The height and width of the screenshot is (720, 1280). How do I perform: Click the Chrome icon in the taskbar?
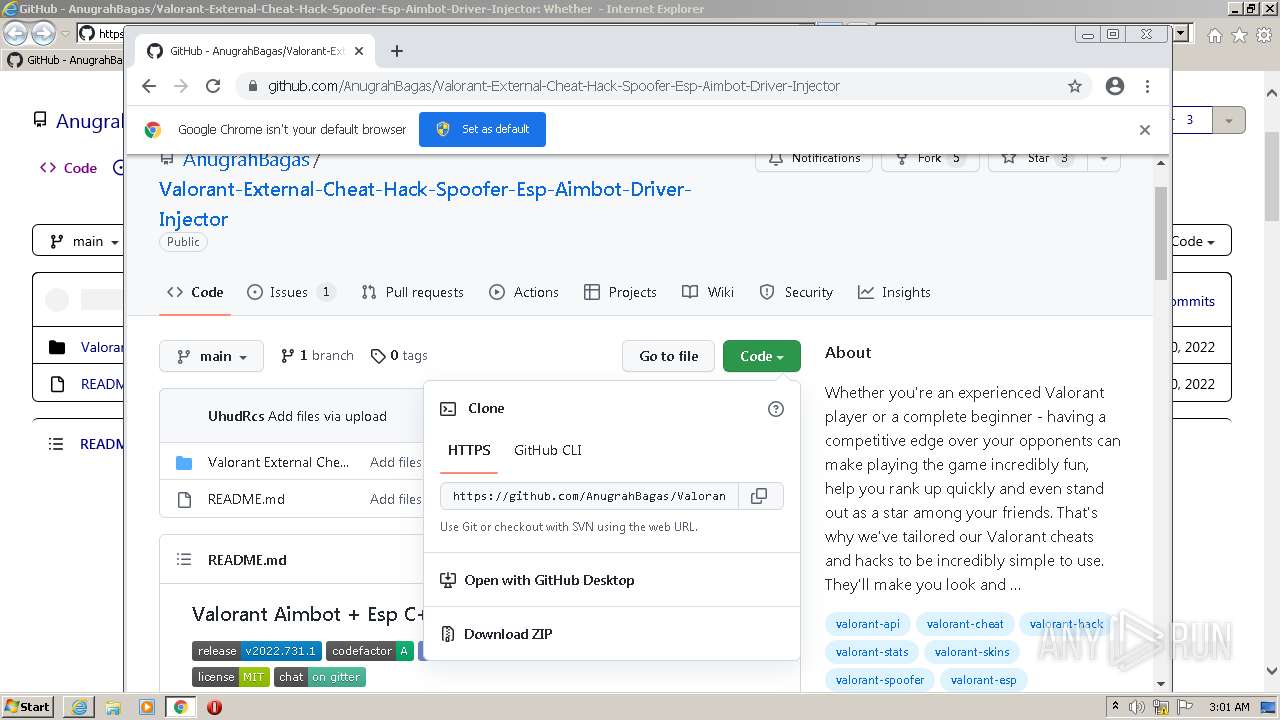tap(180, 707)
